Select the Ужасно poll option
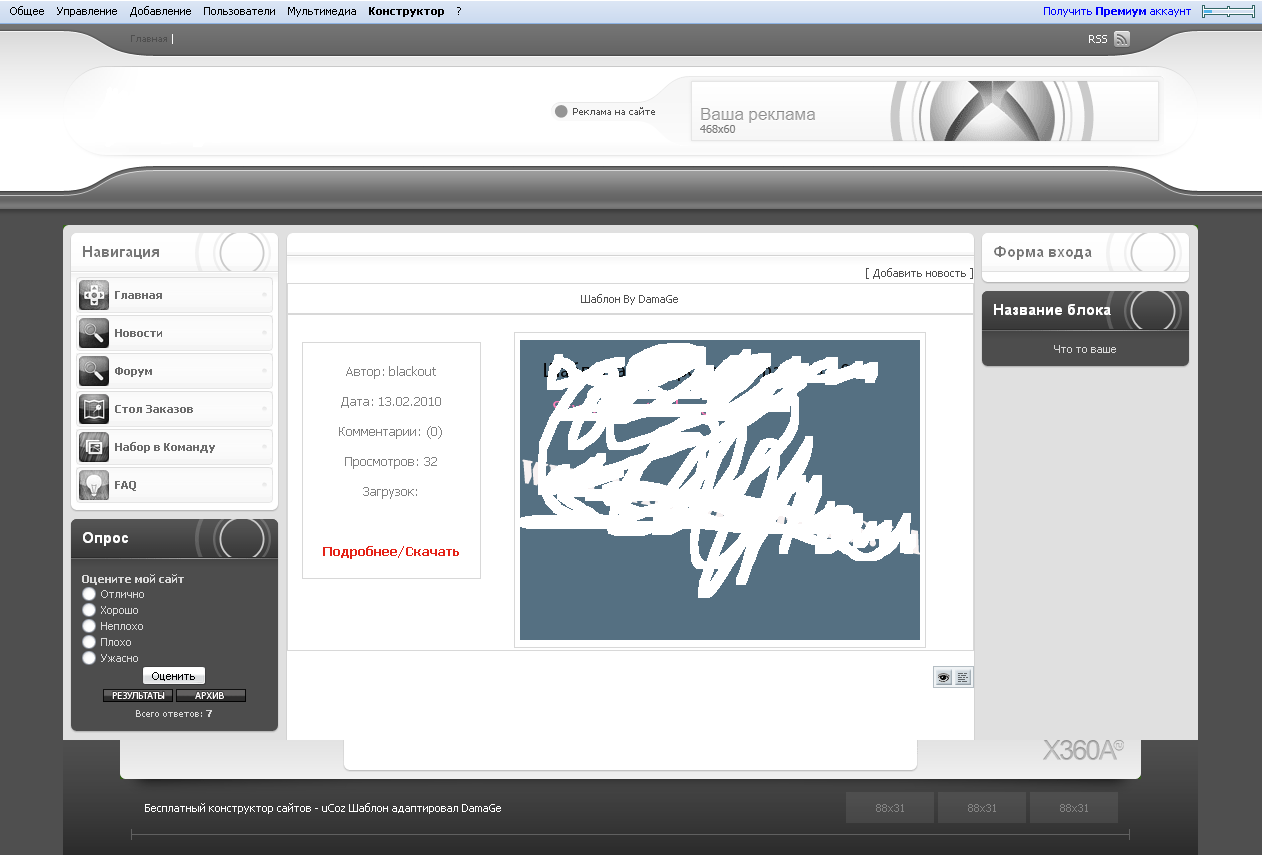This screenshot has height=855, width=1262. click(x=89, y=658)
